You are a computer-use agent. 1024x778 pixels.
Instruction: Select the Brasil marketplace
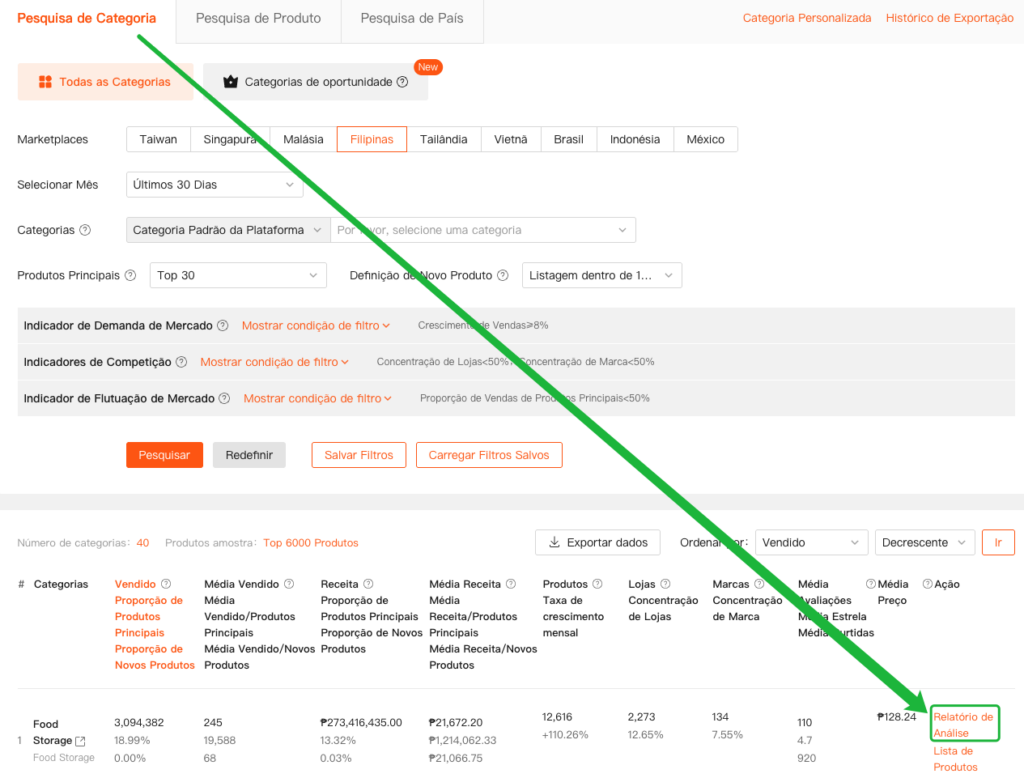[568, 139]
